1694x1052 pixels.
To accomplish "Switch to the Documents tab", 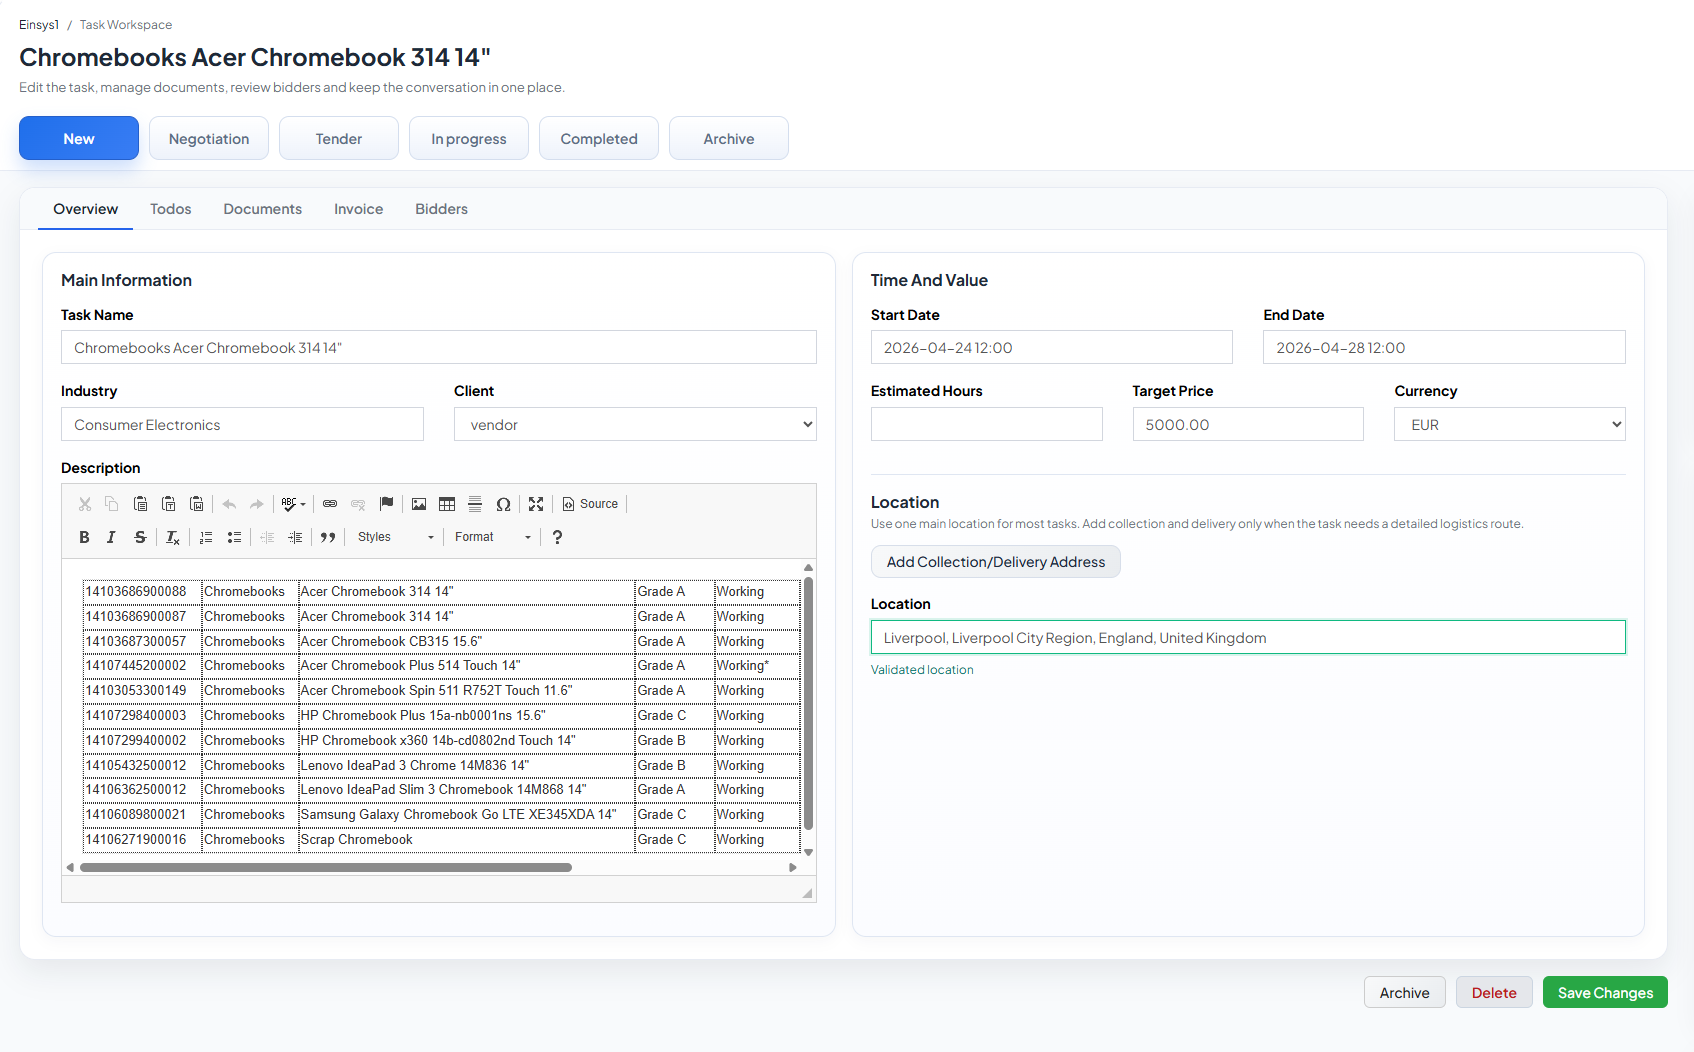I will pos(263,209).
